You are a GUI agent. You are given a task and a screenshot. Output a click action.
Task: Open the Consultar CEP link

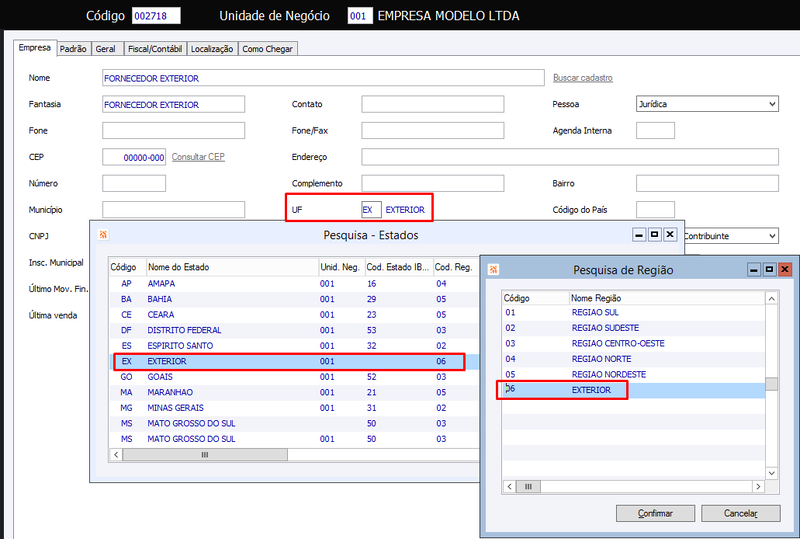point(198,157)
